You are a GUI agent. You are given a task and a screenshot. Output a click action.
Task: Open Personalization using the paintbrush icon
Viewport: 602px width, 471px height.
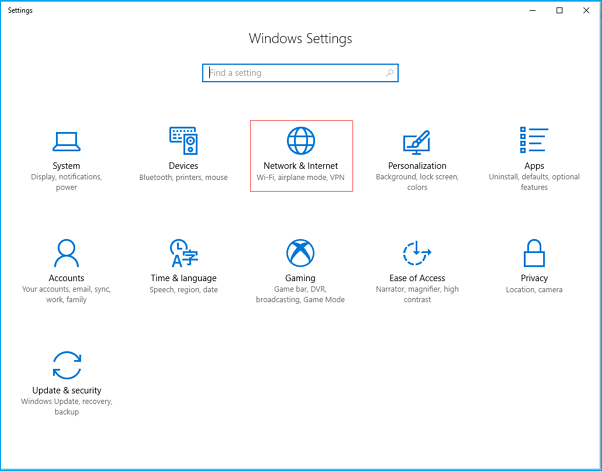point(417,141)
